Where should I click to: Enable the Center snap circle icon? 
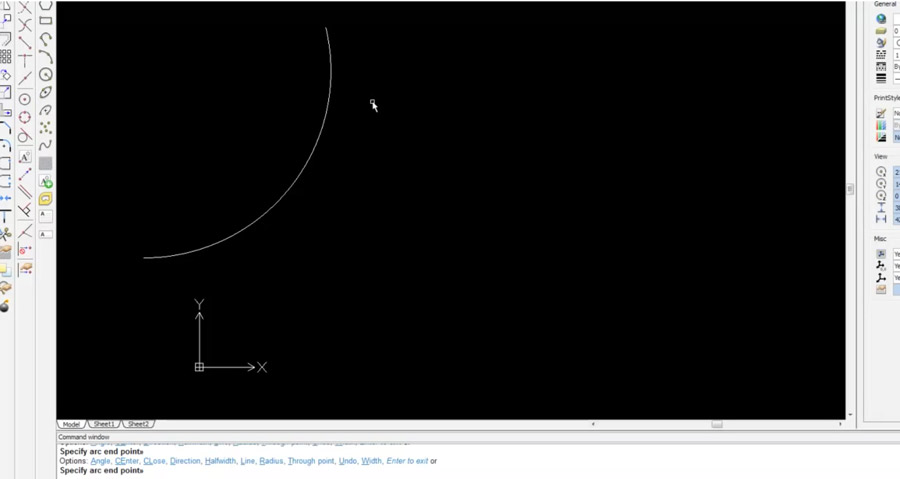[x=25, y=99]
